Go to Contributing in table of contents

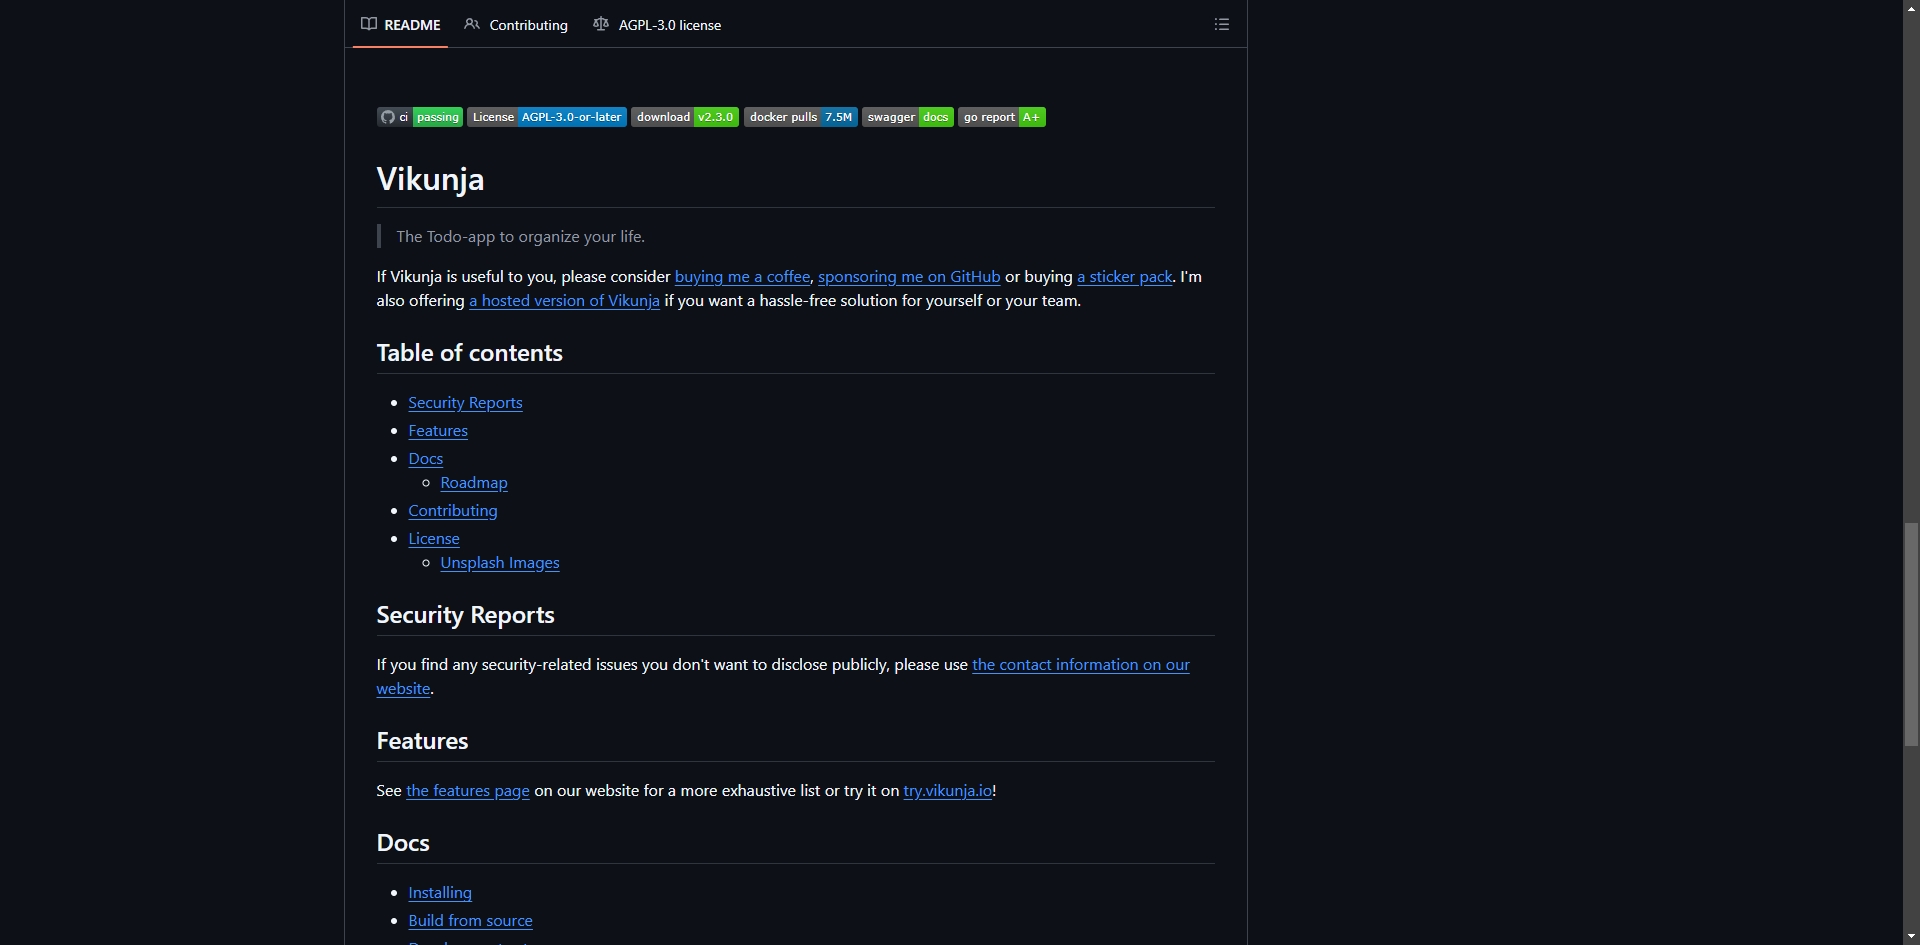pos(453,511)
